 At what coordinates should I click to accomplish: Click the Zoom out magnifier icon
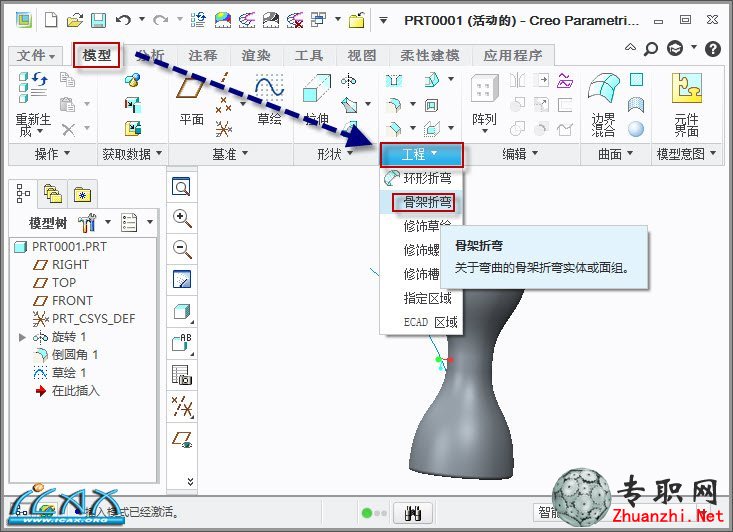(182, 249)
